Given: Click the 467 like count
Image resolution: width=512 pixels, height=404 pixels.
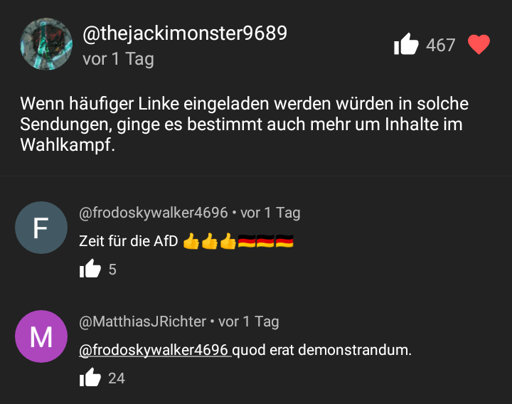Looking at the screenshot, I should (x=440, y=45).
